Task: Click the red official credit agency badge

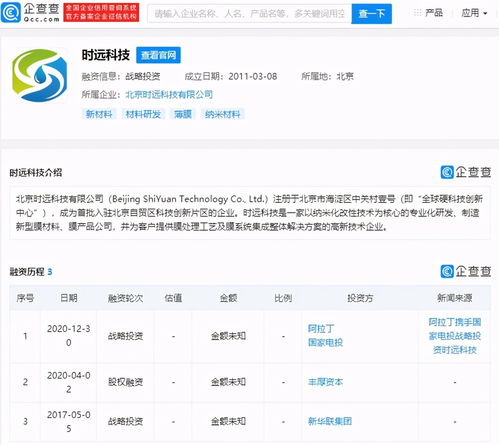Action: [101, 12]
